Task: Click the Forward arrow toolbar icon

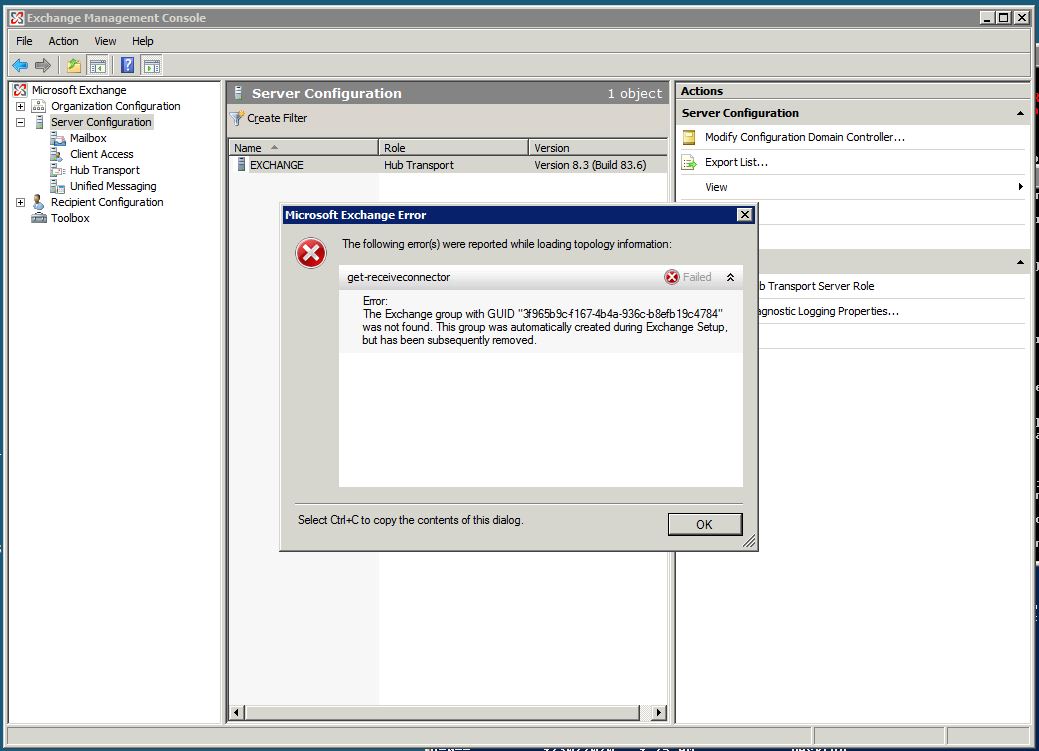Action: 42,65
